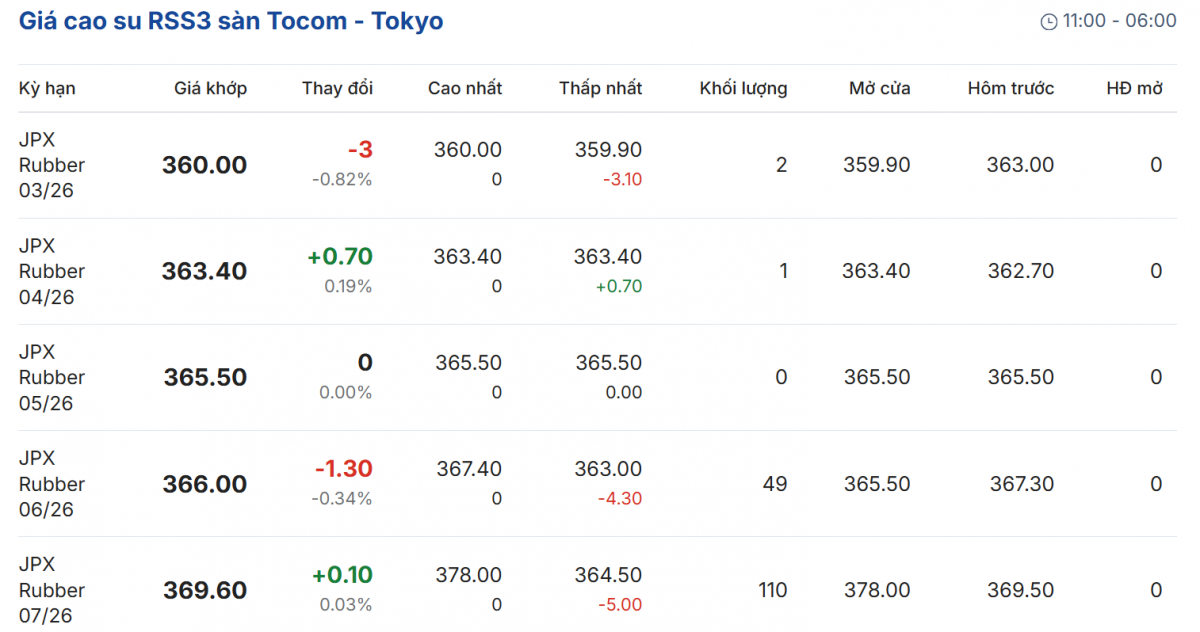Click the 11:00 - 06:00 time range

1119,21
